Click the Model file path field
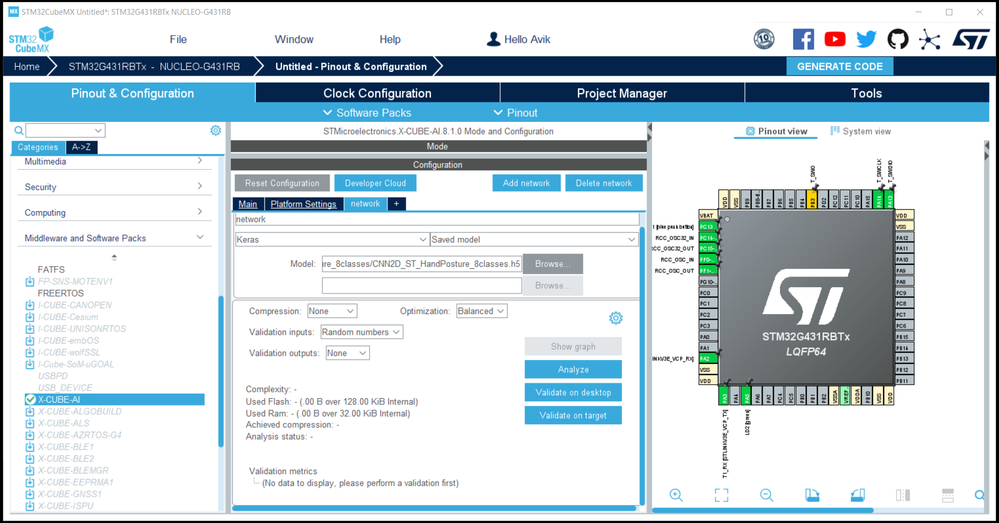The width and height of the screenshot is (999, 523). point(421,264)
